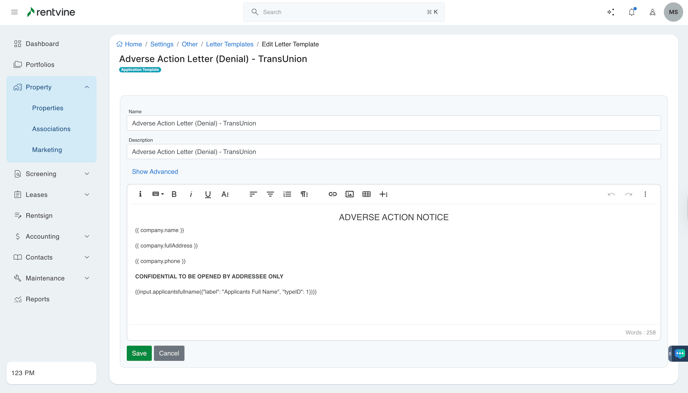This screenshot has height=393, width=688.
Task: Focus the search box
Action: click(344, 12)
